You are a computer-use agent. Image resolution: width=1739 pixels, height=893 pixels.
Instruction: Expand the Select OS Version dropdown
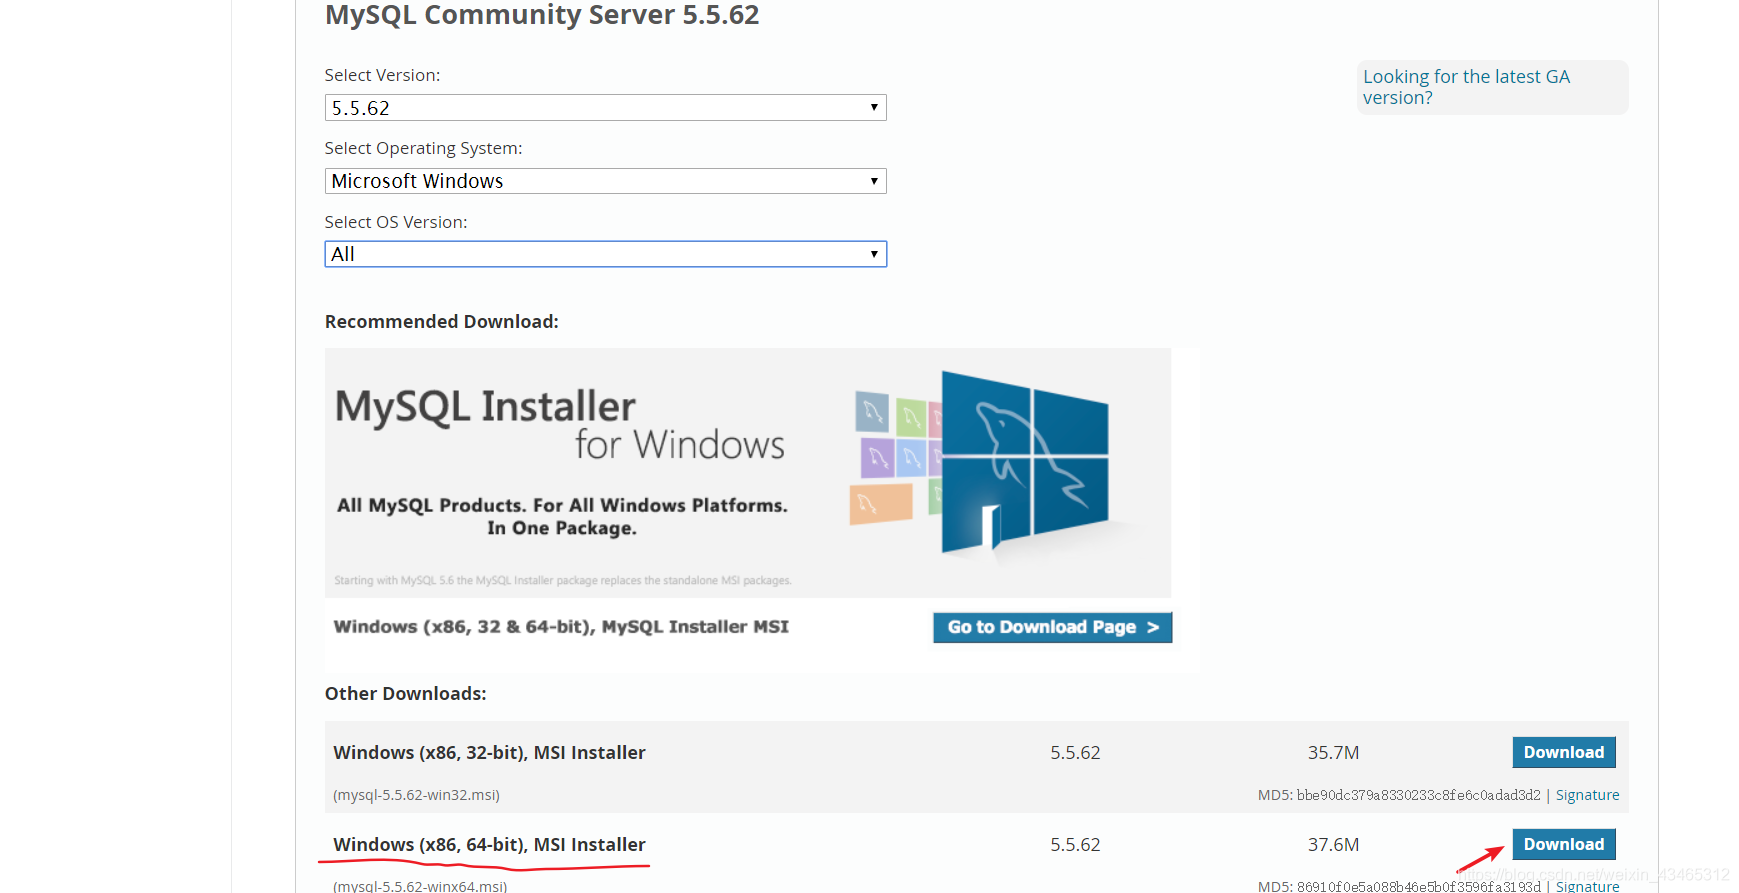pyautogui.click(x=605, y=254)
